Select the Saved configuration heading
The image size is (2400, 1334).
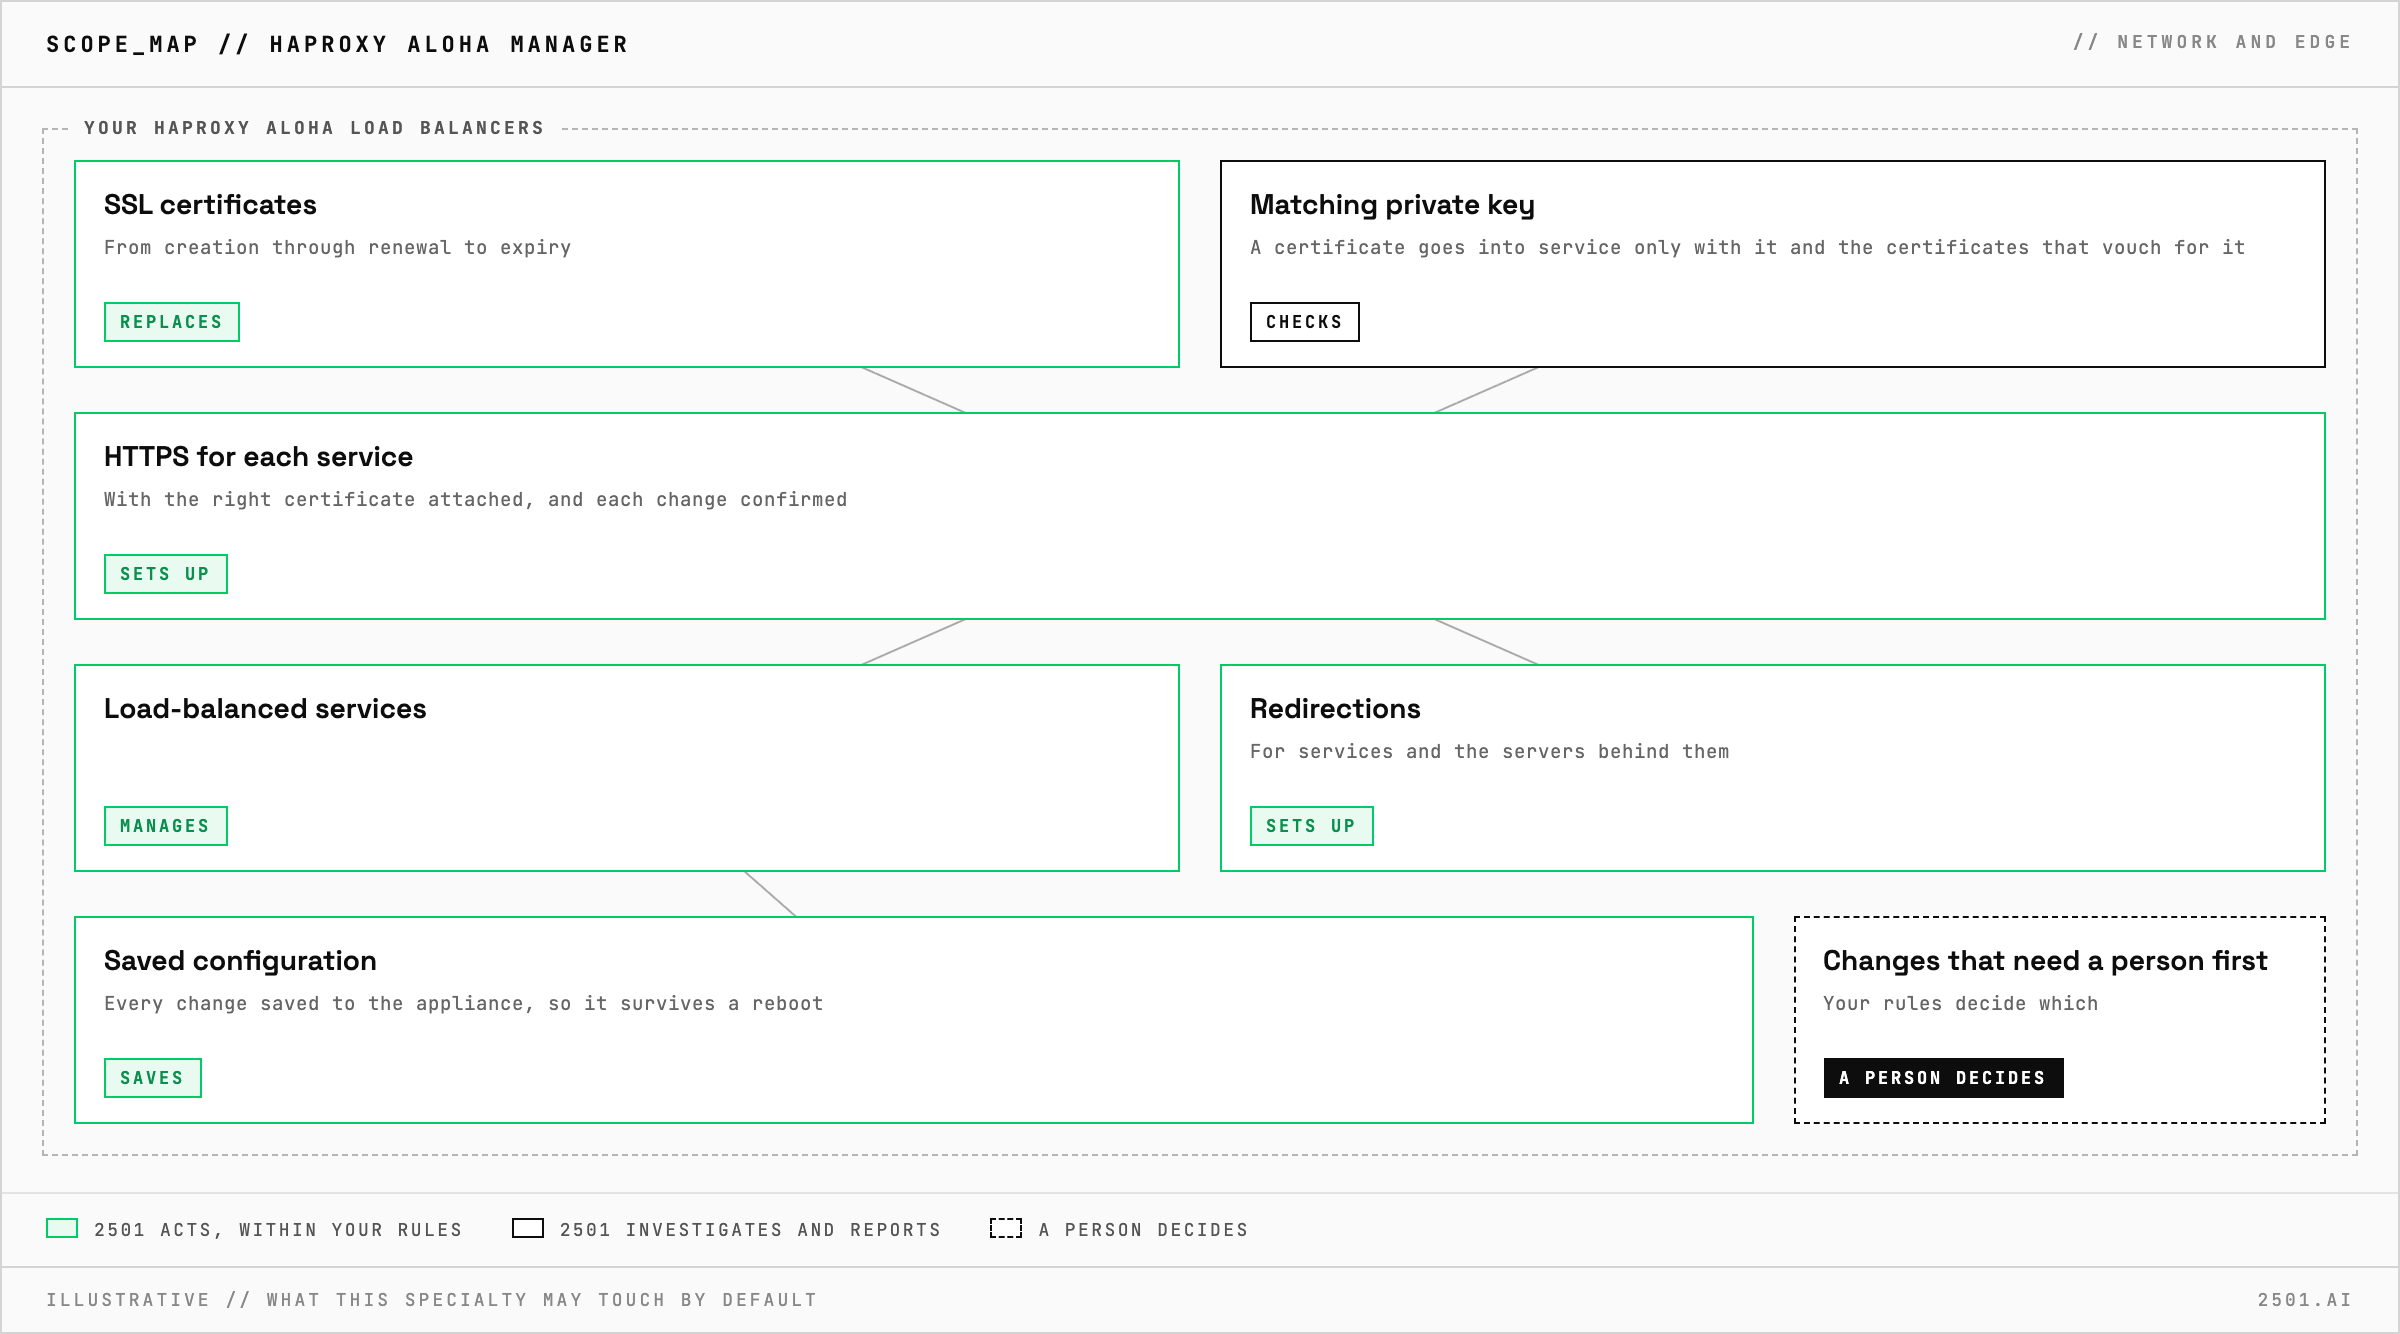pos(240,961)
